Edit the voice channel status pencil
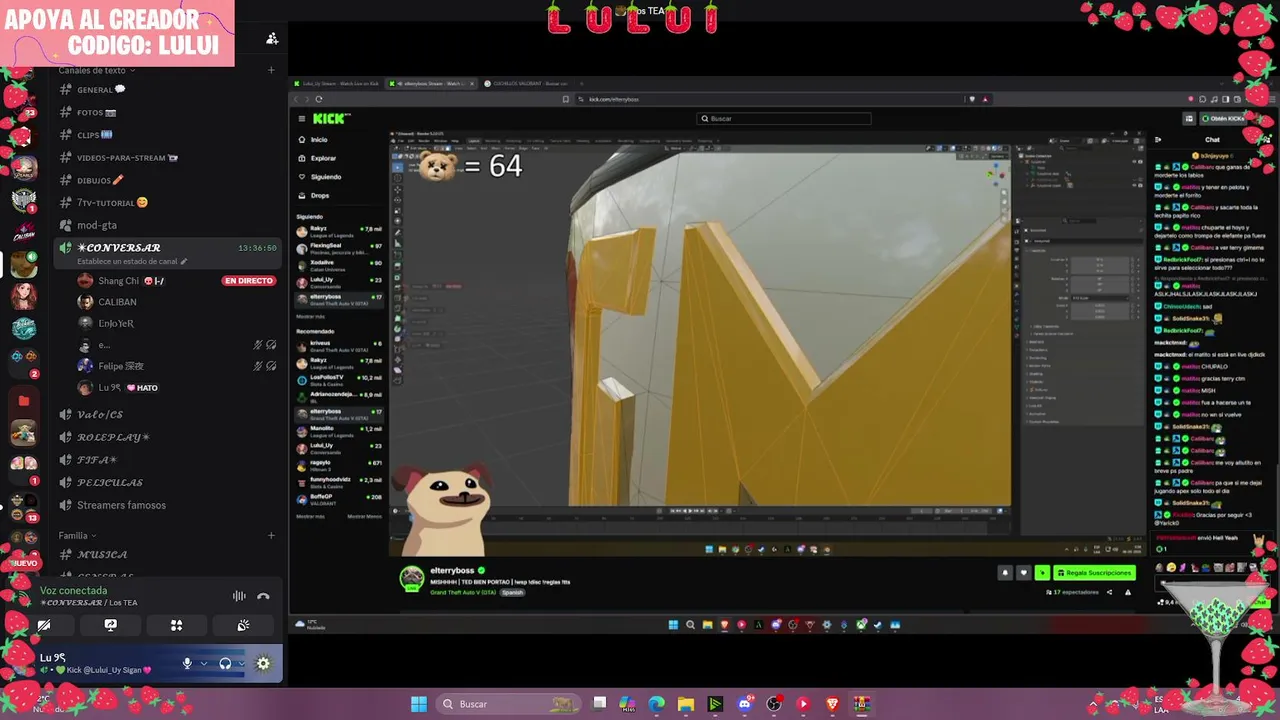This screenshot has width=1280, height=720. coord(183,262)
